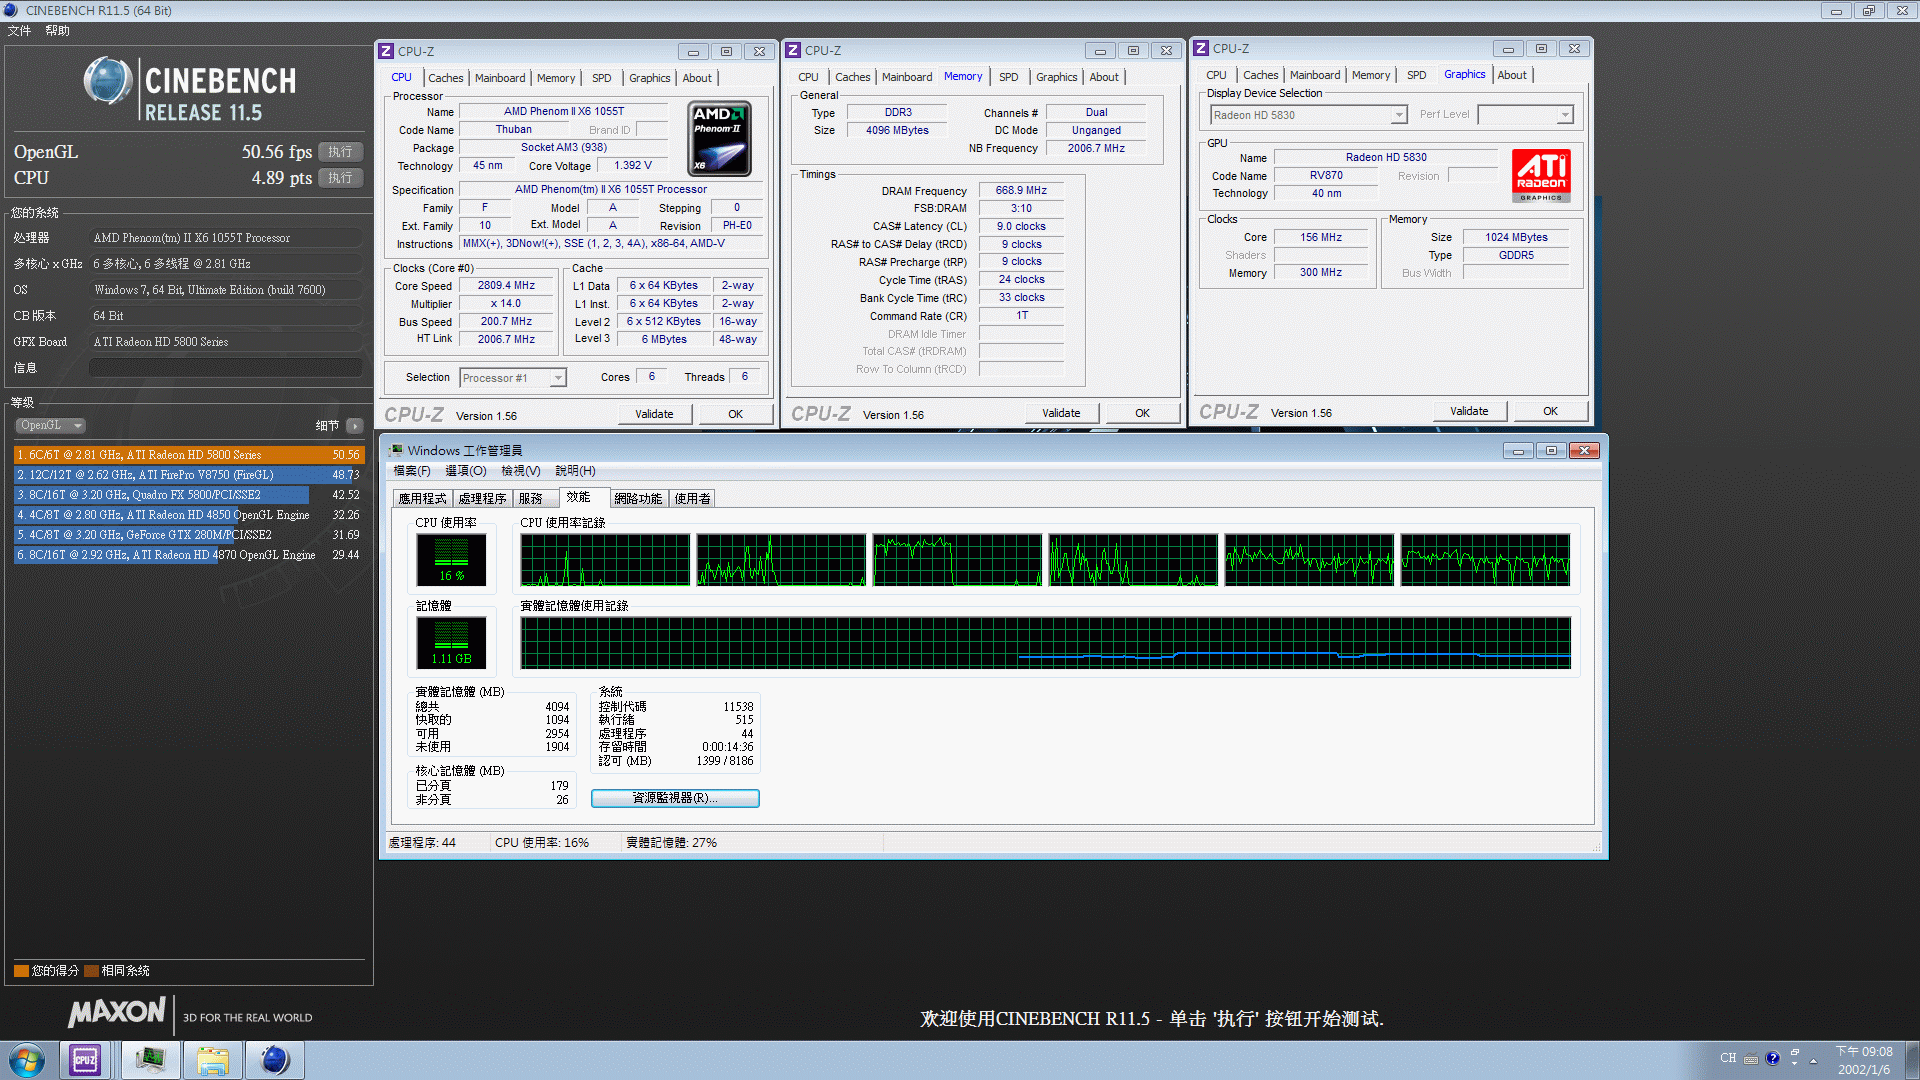Click the first CPU-Z window title icon

point(386,51)
